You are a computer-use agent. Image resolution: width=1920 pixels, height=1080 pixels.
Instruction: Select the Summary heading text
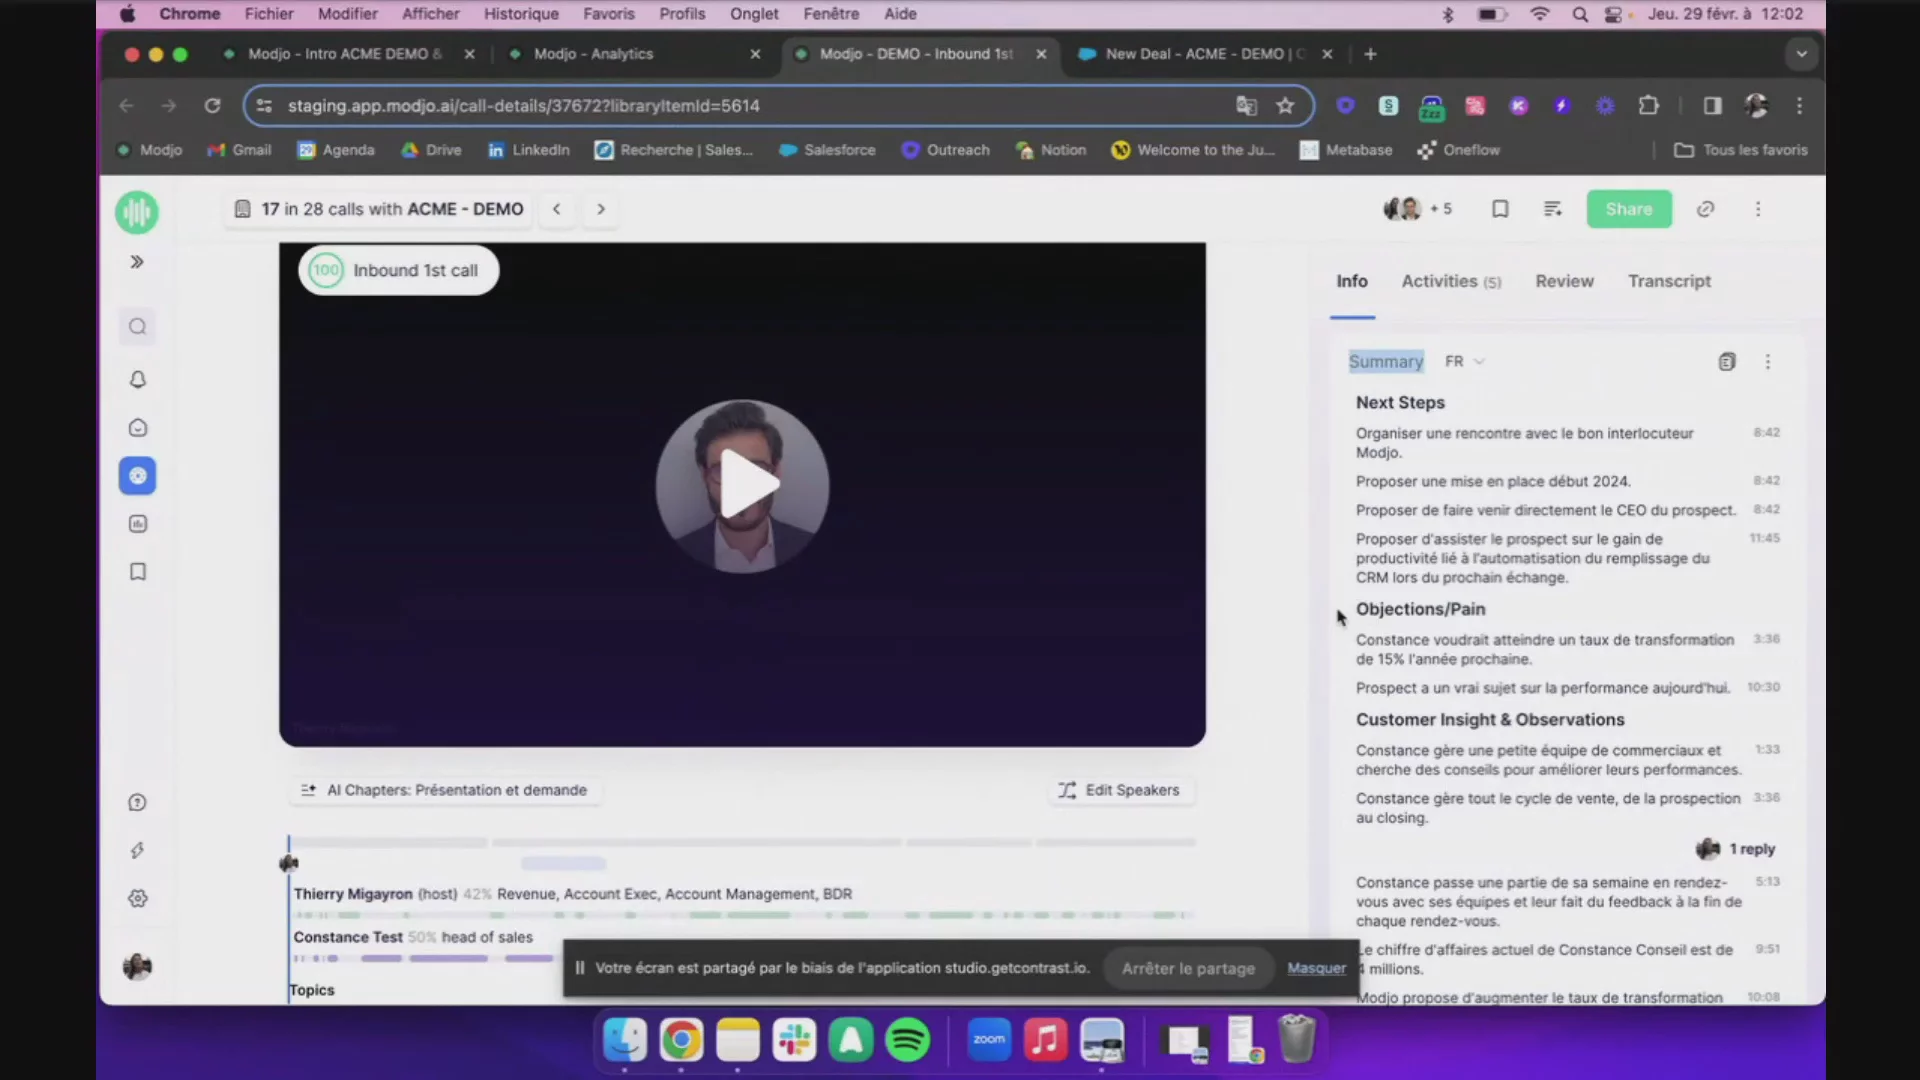[1385, 361]
